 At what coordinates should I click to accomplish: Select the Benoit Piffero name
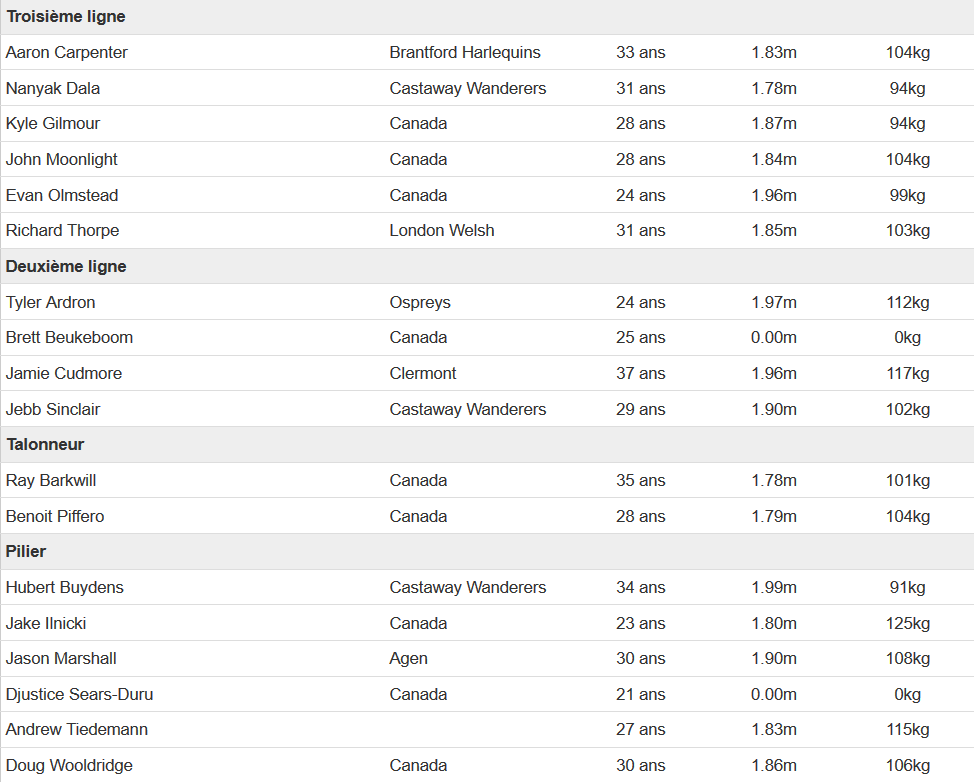click(x=55, y=516)
